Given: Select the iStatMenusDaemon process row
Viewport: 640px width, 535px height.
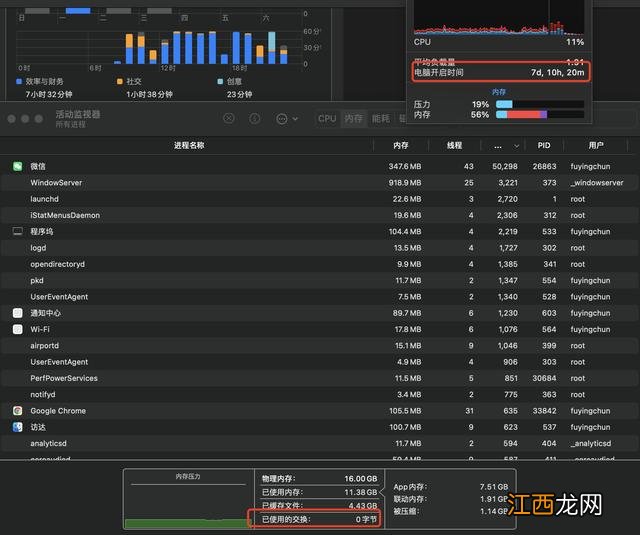Looking at the screenshot, I should tap(318, 215).
